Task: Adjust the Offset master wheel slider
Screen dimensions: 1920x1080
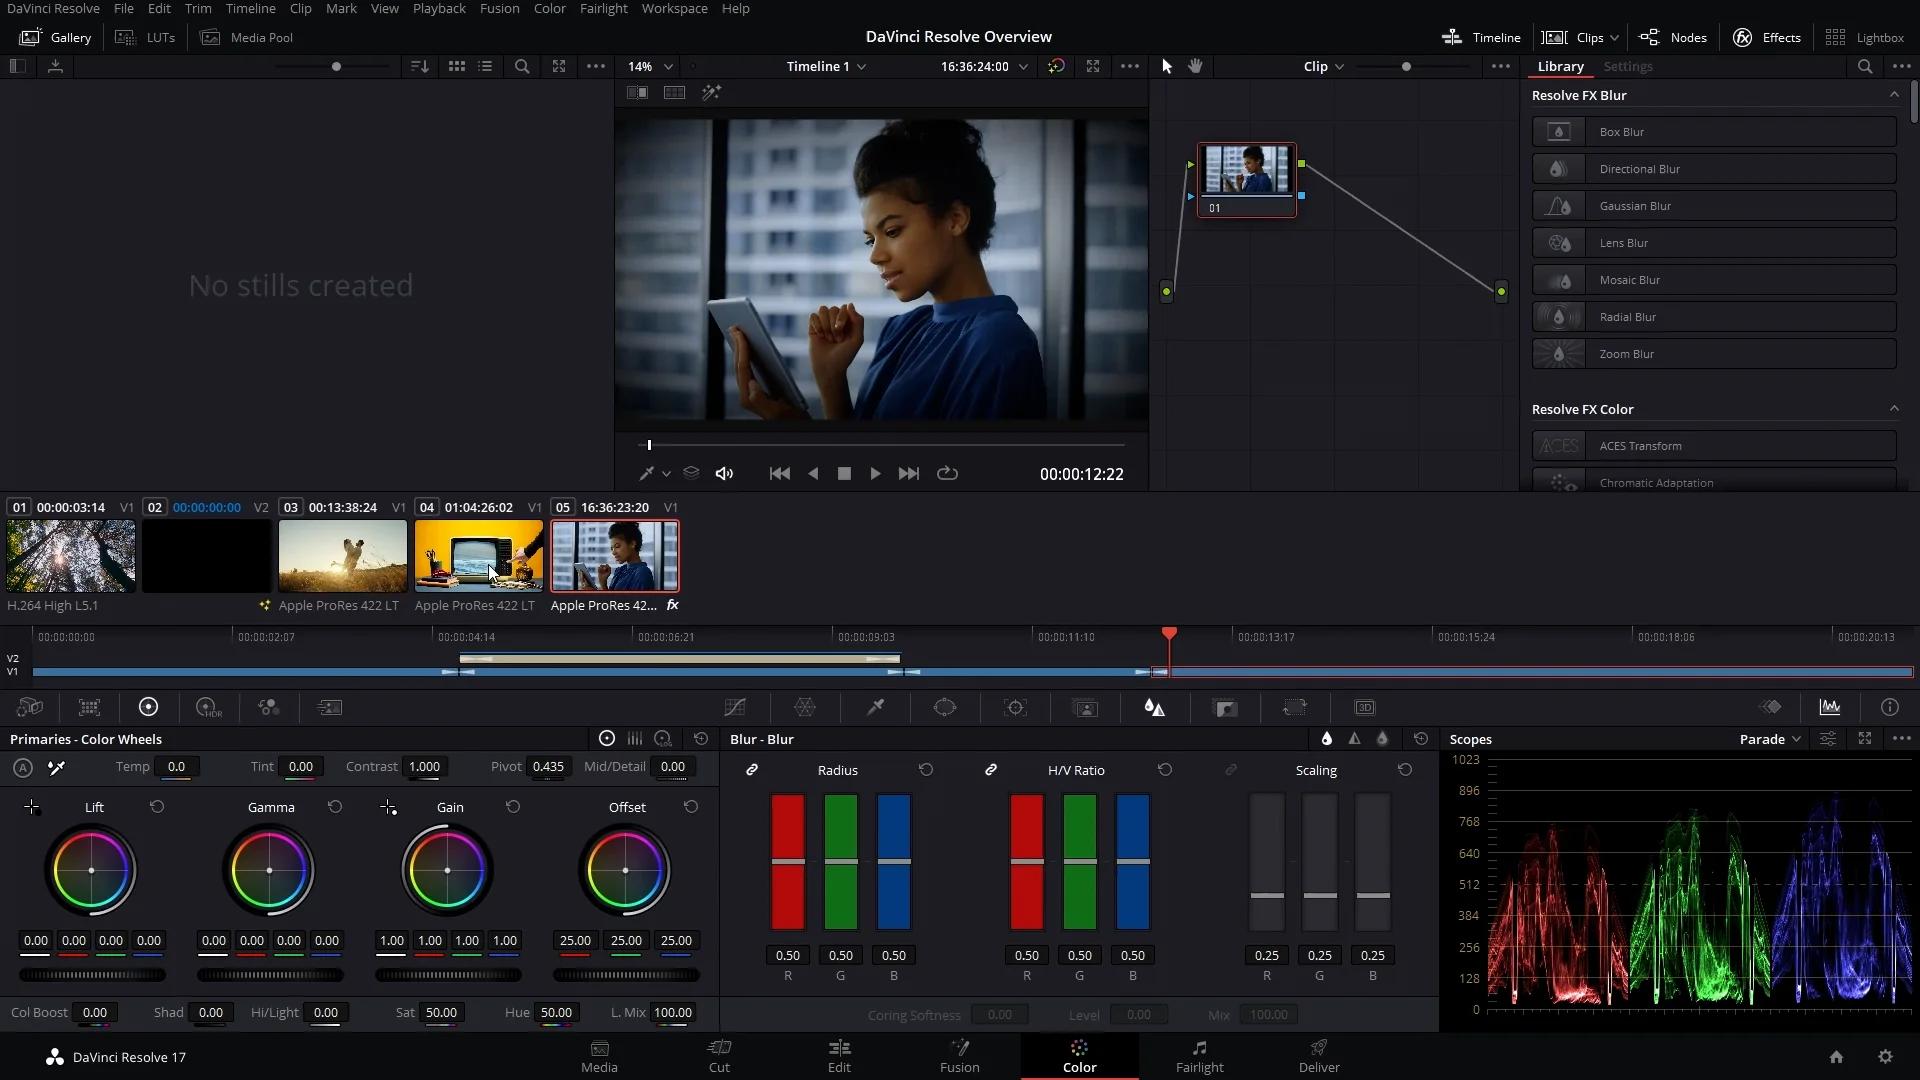Action: (x=626, y=975)
